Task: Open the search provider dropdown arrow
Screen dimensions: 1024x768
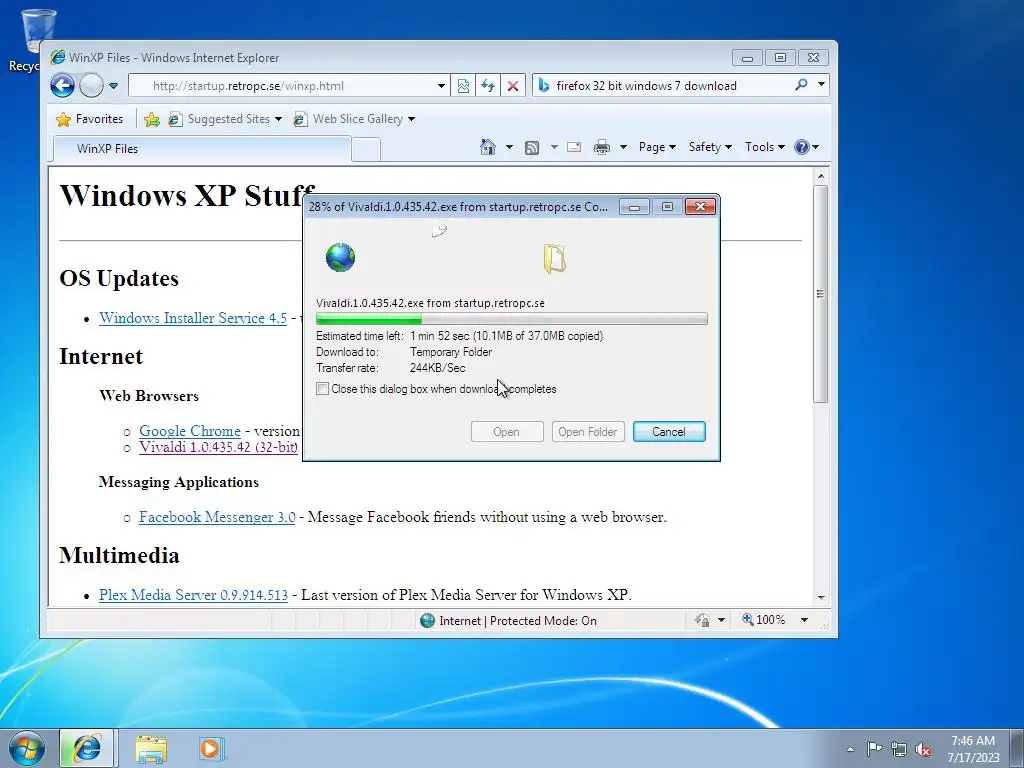Action: [x=821, y=85]
